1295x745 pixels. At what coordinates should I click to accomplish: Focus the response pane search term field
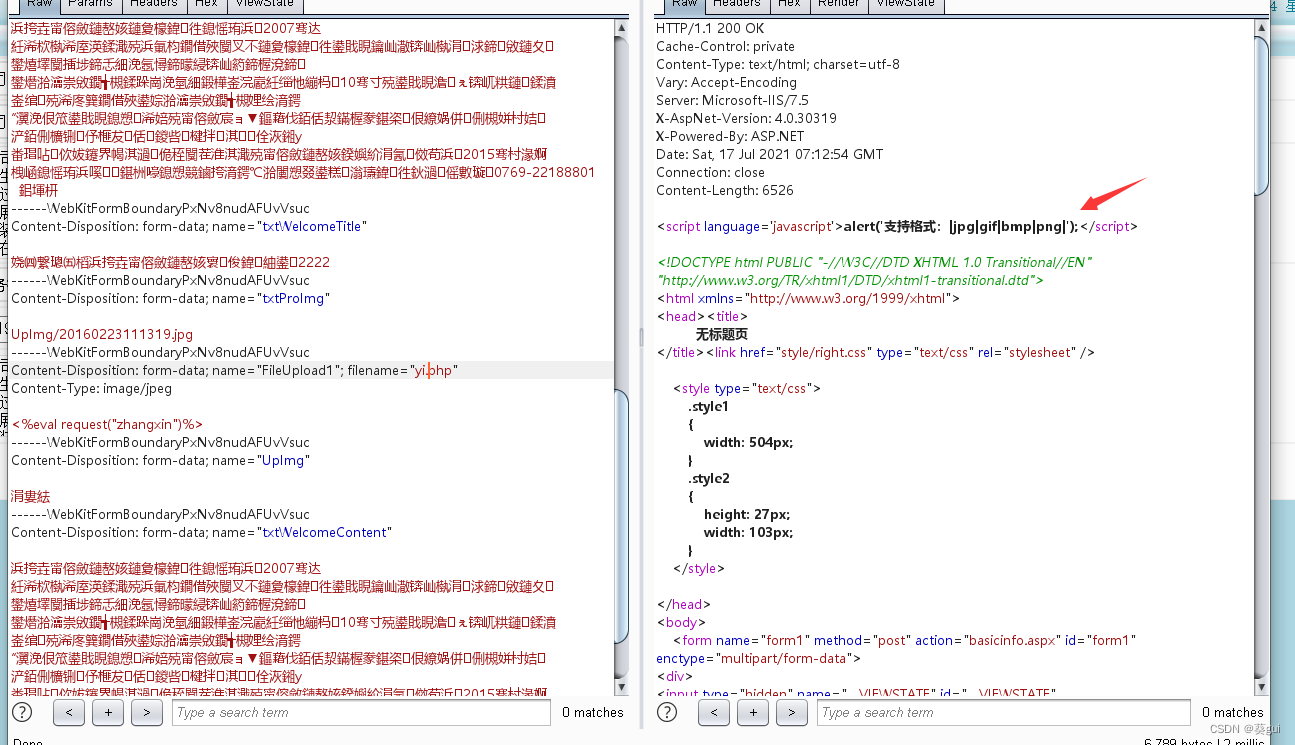[1006, 712]
